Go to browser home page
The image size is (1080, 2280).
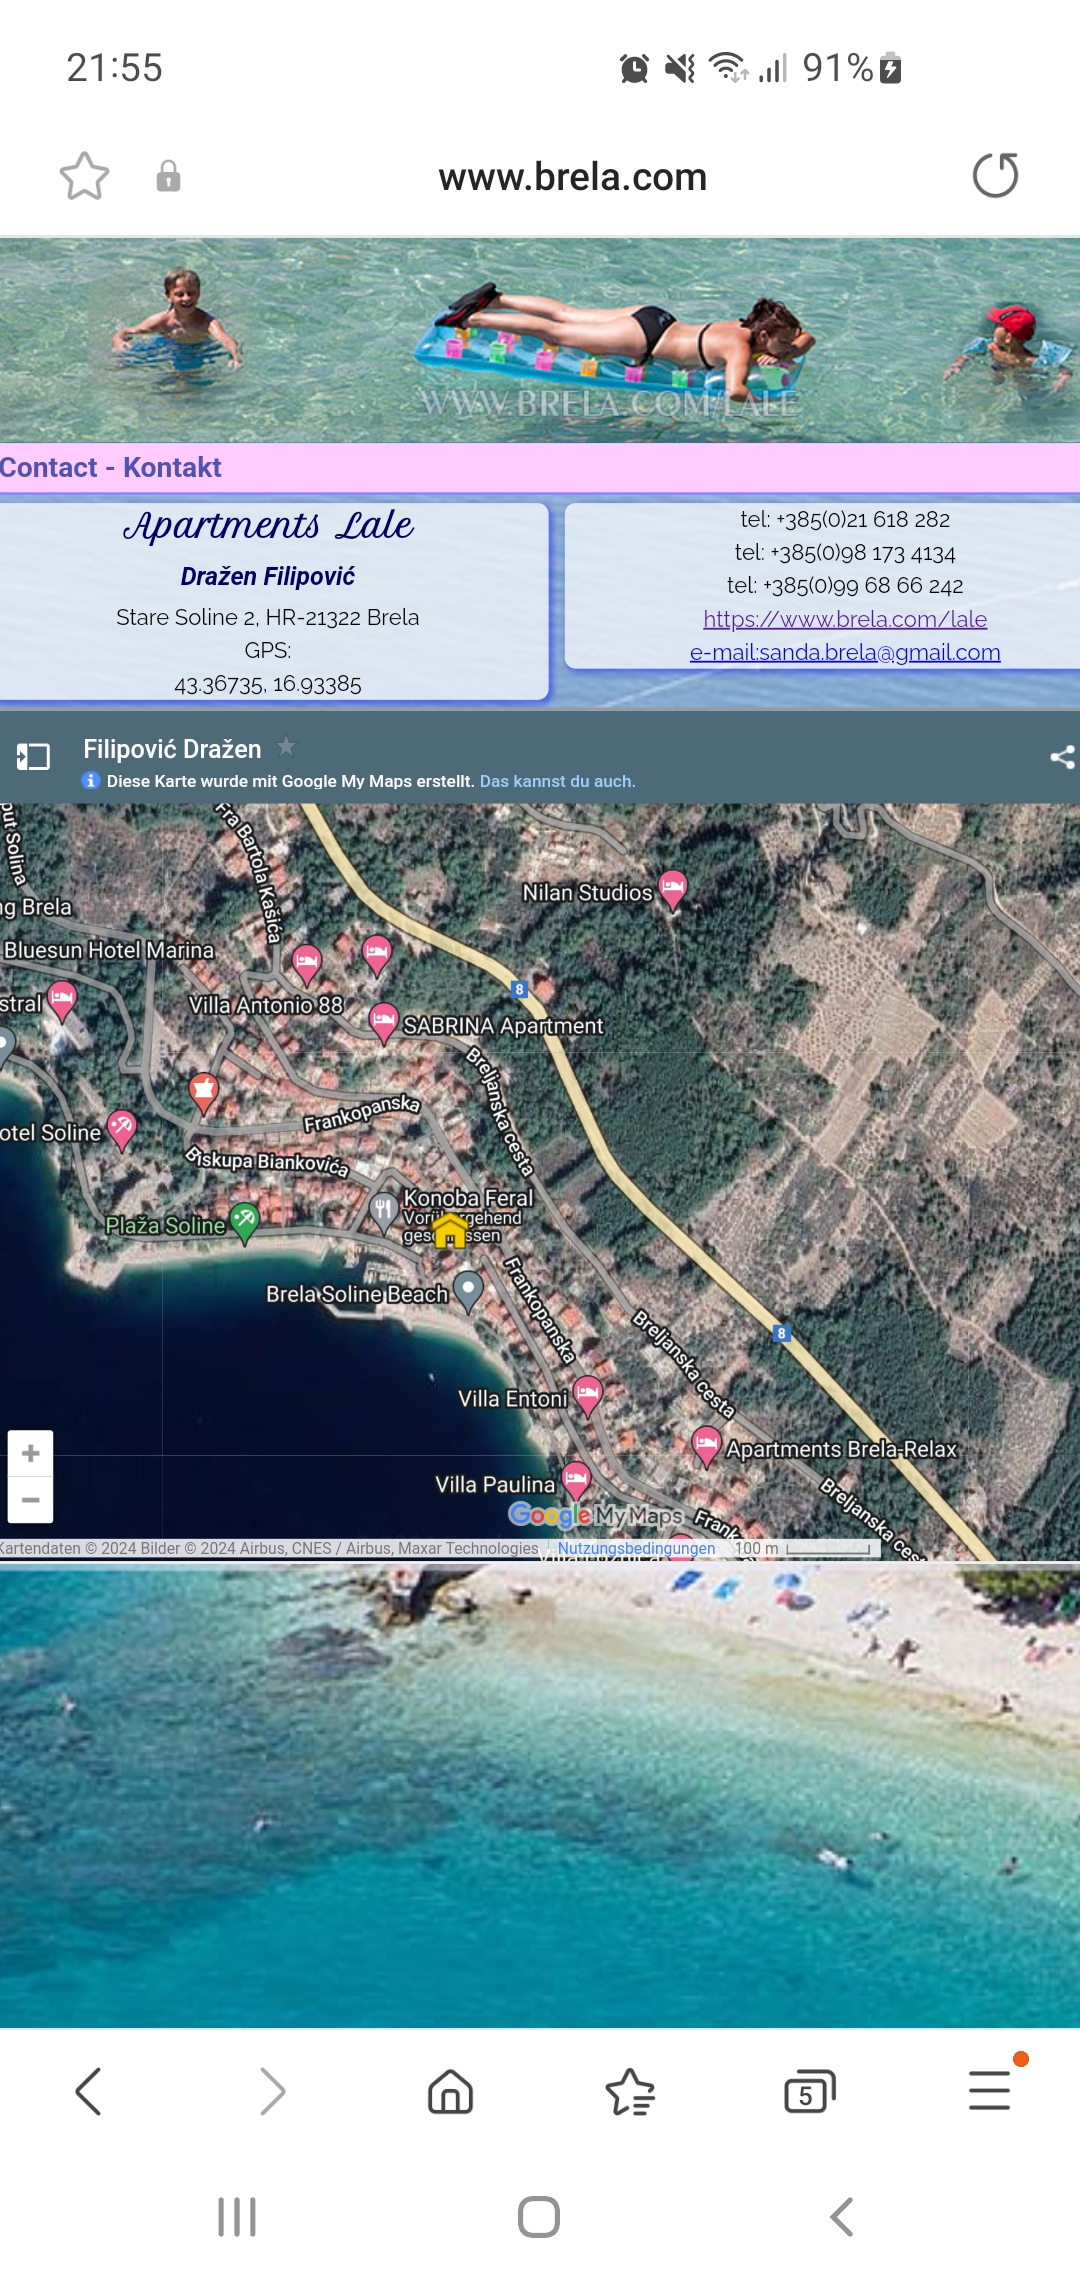pyautogui.click(x=450, y=2091)
